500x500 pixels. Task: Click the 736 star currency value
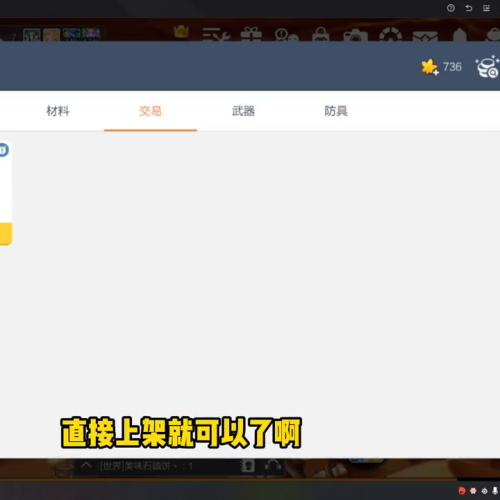point(452,67)
